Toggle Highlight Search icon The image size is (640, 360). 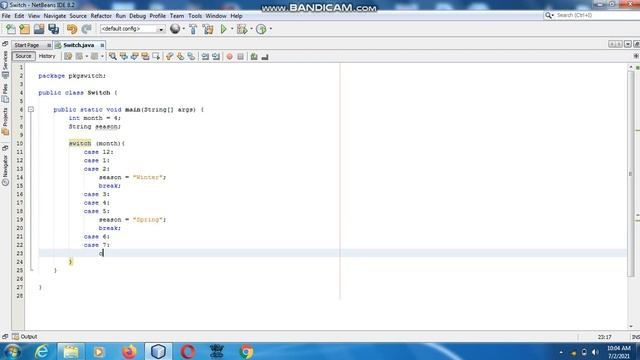pyautogui.click(x=145, y=56)
